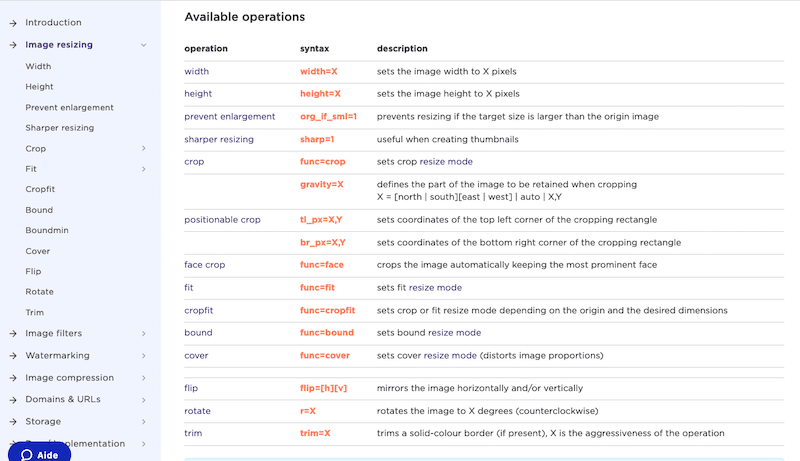
Task: Select Bound in the sidebar
Action: [39, 210]
